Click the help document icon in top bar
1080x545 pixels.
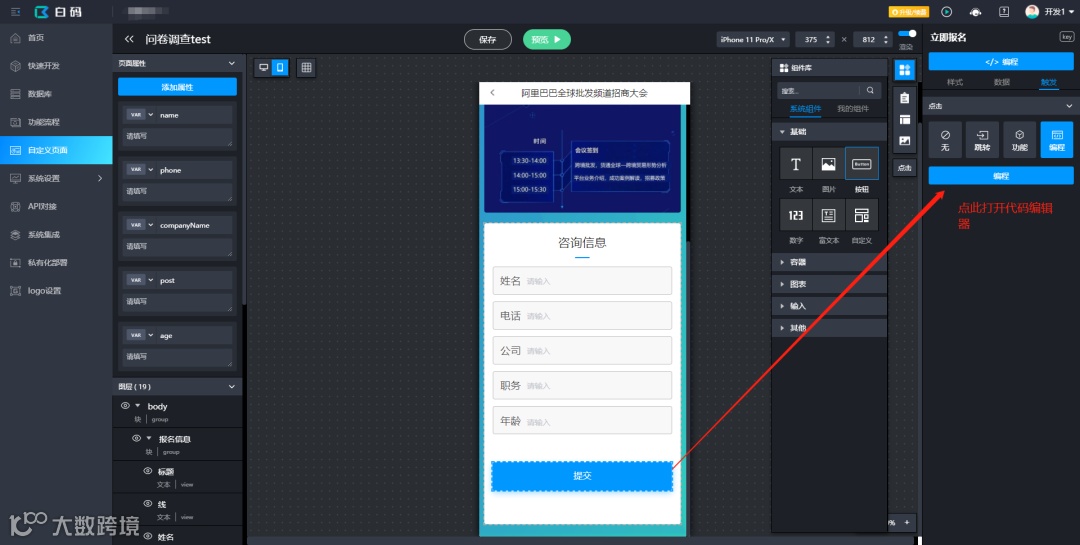[1004, 12]
